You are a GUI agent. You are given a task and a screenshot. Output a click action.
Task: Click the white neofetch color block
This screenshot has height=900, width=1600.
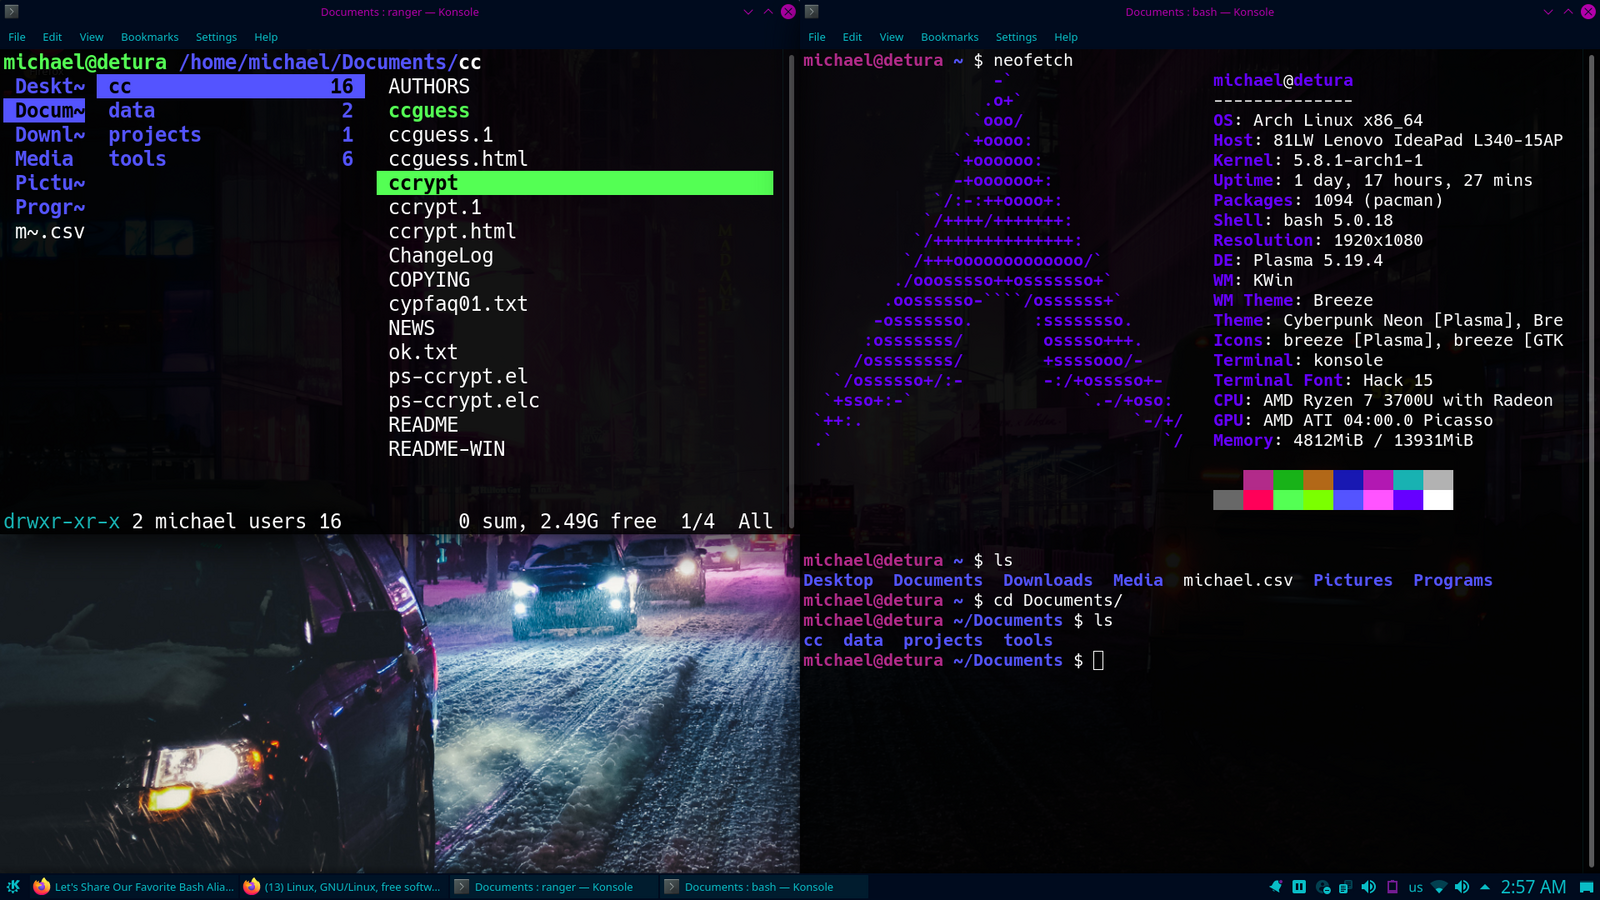pos(1438,500)
